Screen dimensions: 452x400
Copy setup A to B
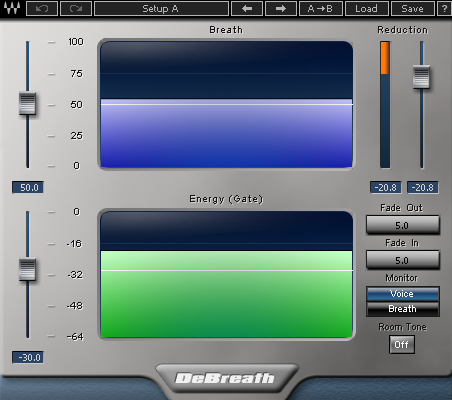click(321, 8)
